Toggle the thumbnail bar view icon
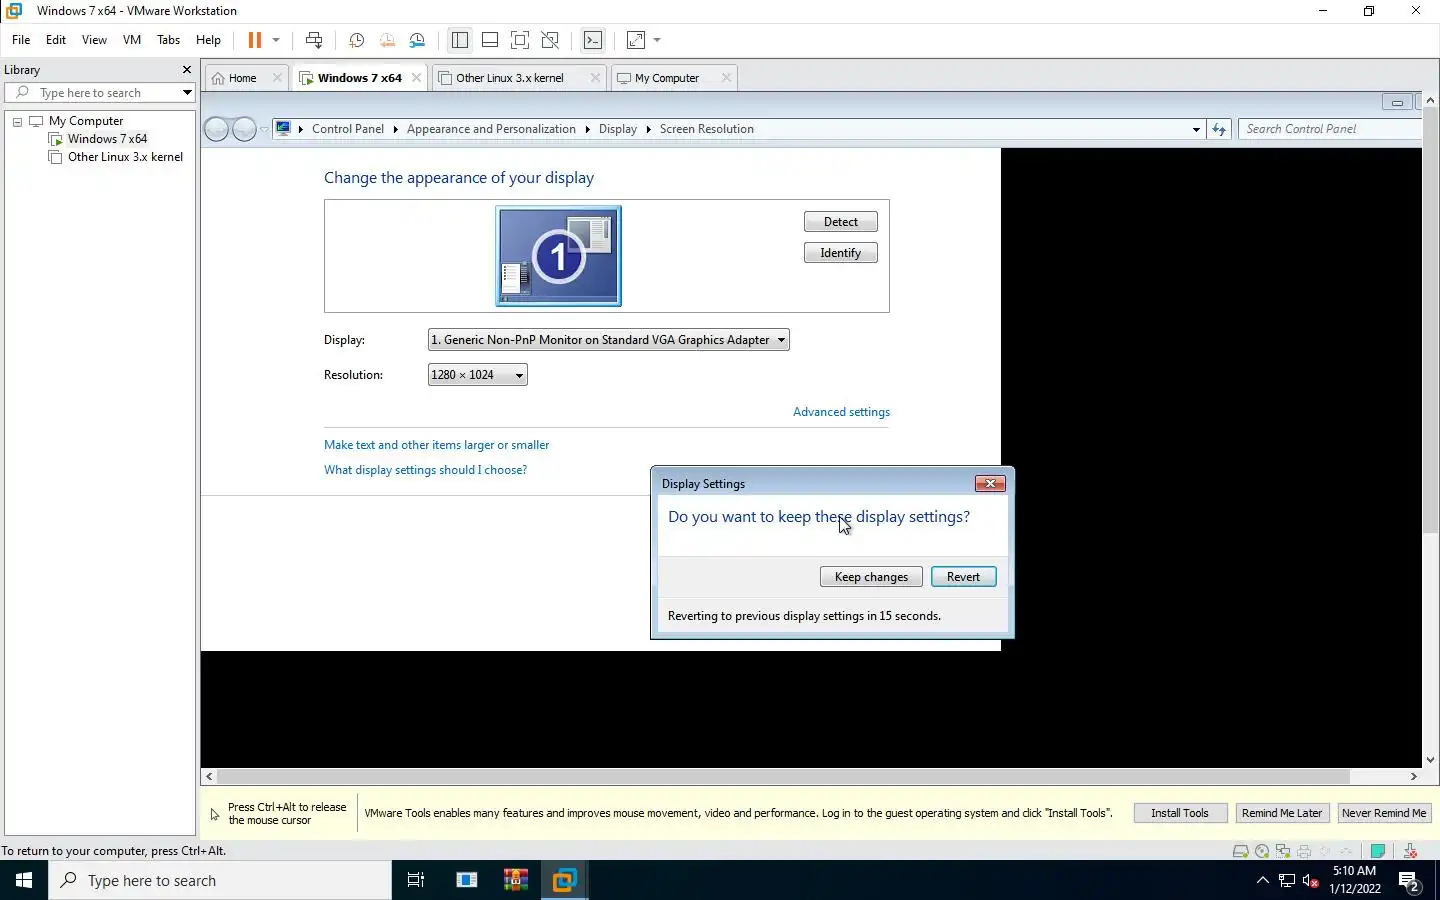This screenshot has height=900, width=1440. click(x=490, y=40)
